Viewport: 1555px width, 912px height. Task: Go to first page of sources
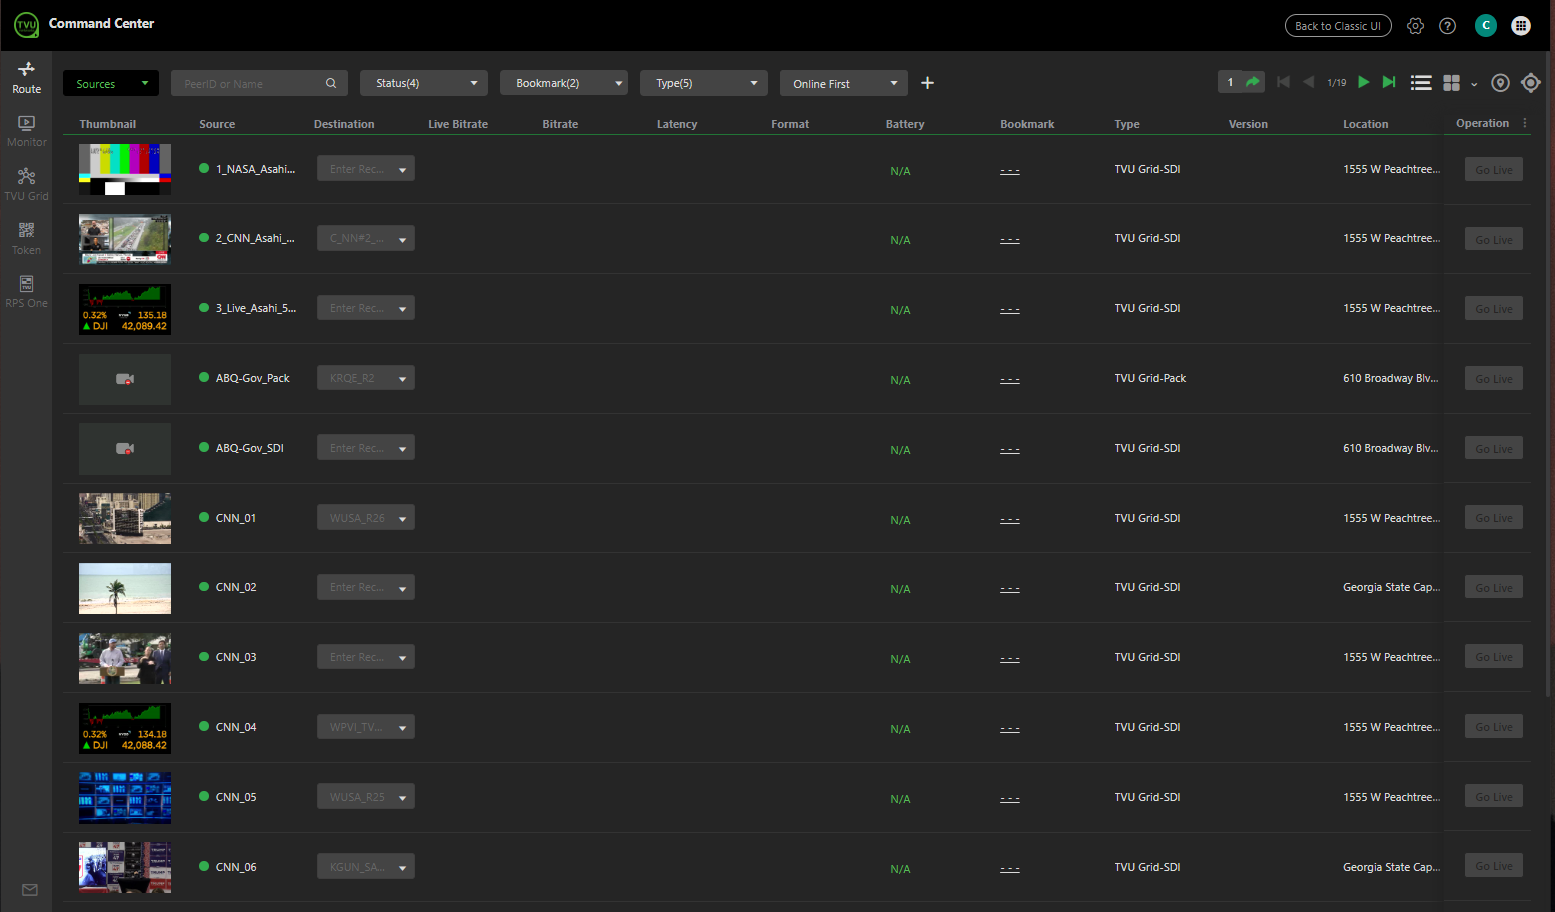(x=1283, y=82)
